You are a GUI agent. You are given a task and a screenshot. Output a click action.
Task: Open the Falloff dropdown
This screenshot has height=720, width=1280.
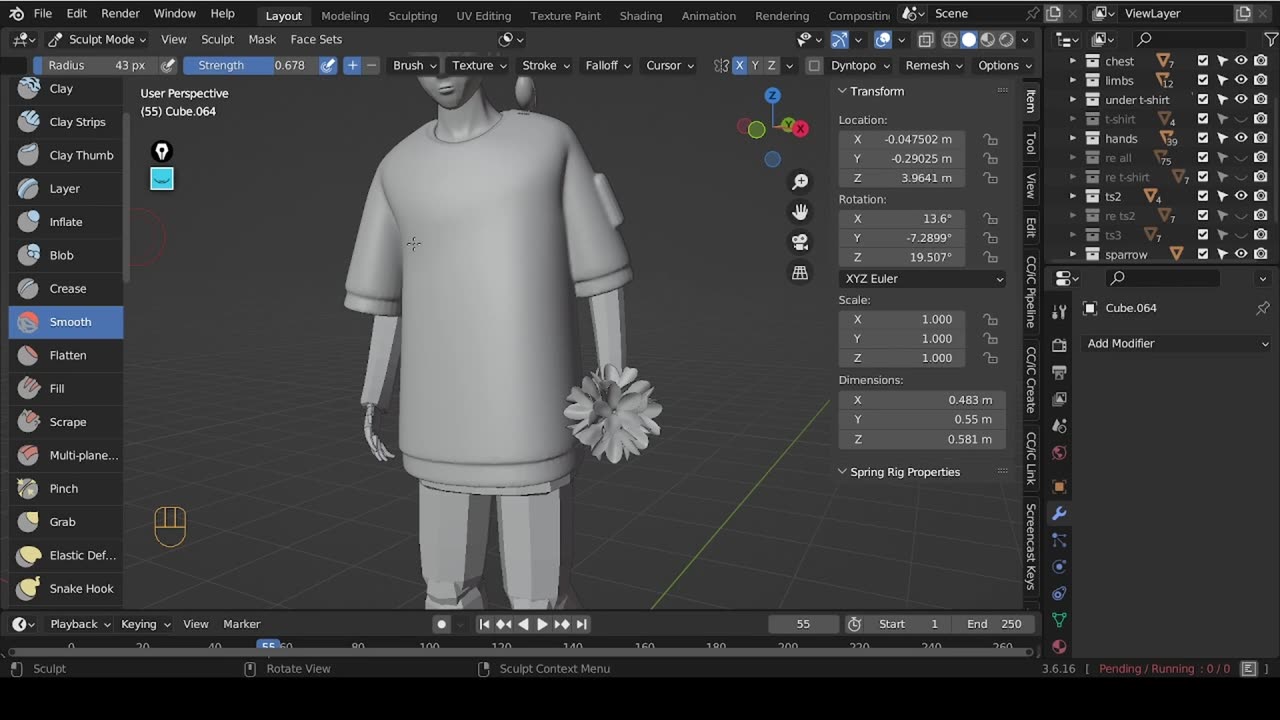pos(608,65)
